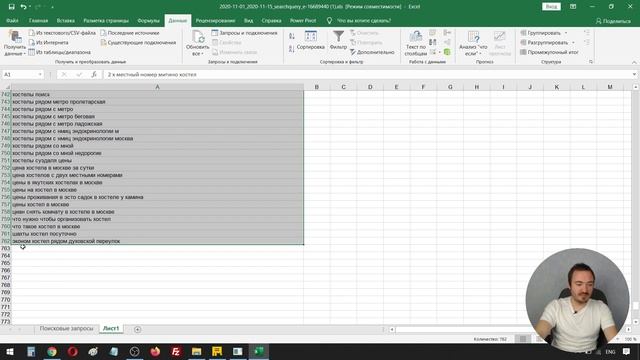Choose Из Интернета data source
The height and width of the screenshot is (360, 640).
pyautogui.click(x=49, y=42)
